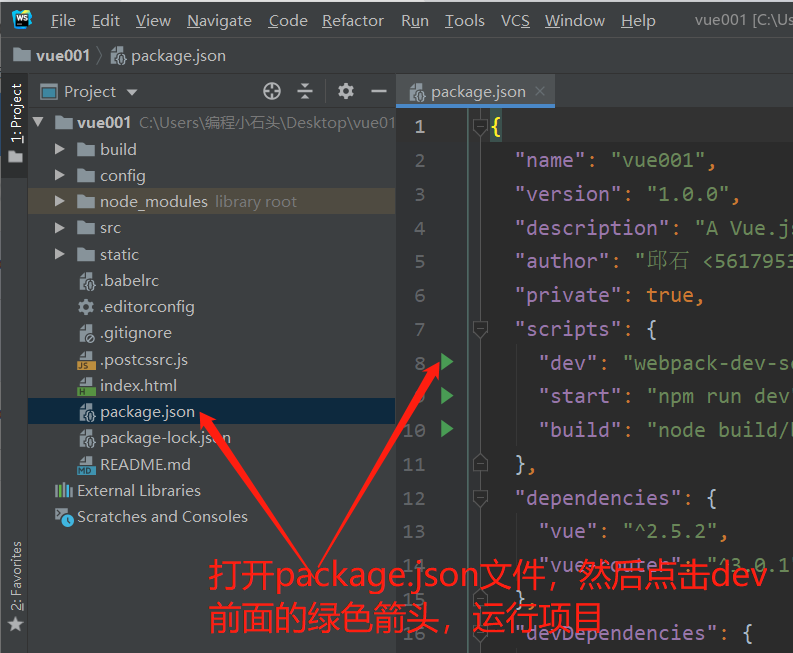Click the .editorconfig gear file icon
Image resolution: width=793 pixels, height=653 pixels.
pyautogui.click(x=86, y=307)
